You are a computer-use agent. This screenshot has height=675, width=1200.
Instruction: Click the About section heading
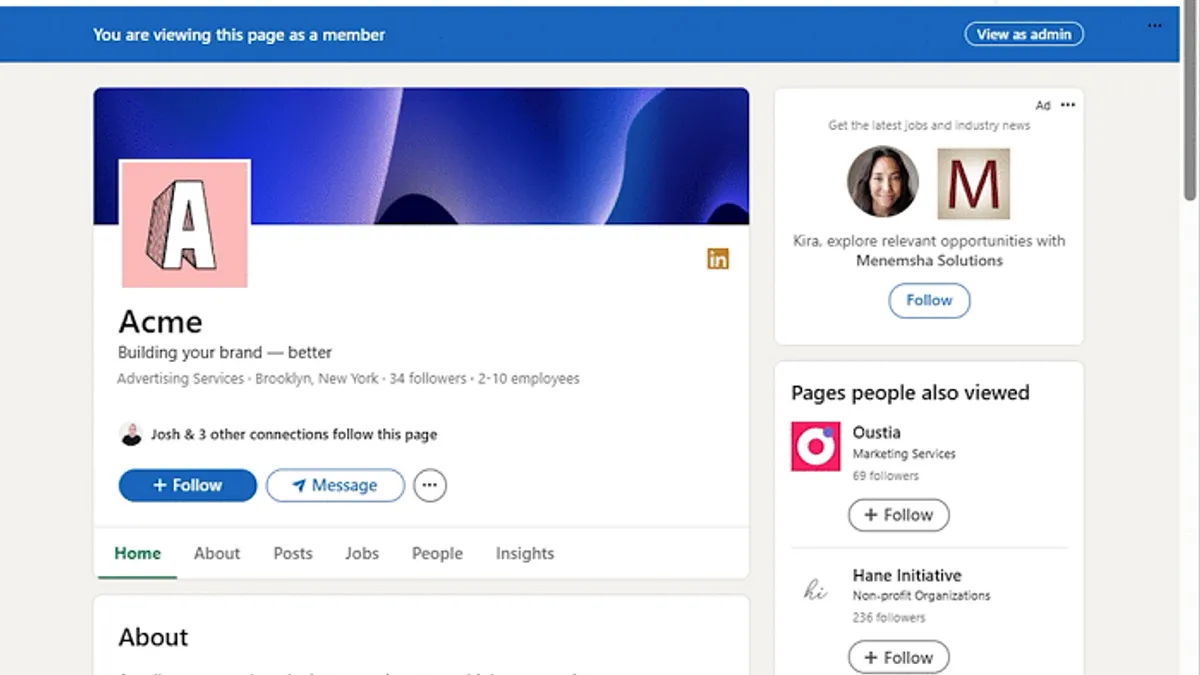coord(153,637)
